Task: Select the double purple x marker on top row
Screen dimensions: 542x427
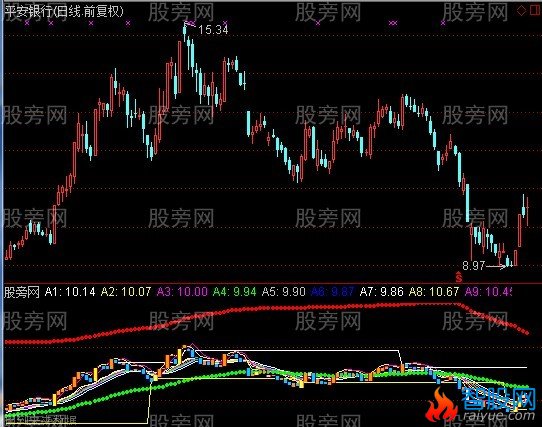Action: pos(393,23)
